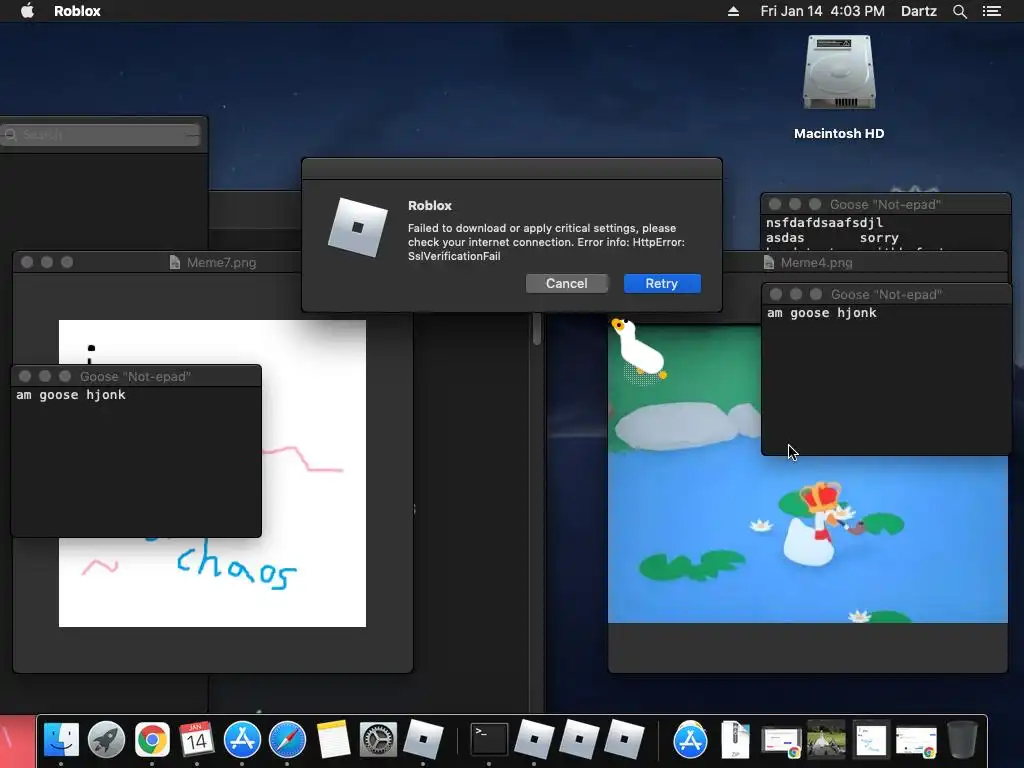Open the Dartz user menu
Screen dimensions: 1024x768
[x=918, y=11]
